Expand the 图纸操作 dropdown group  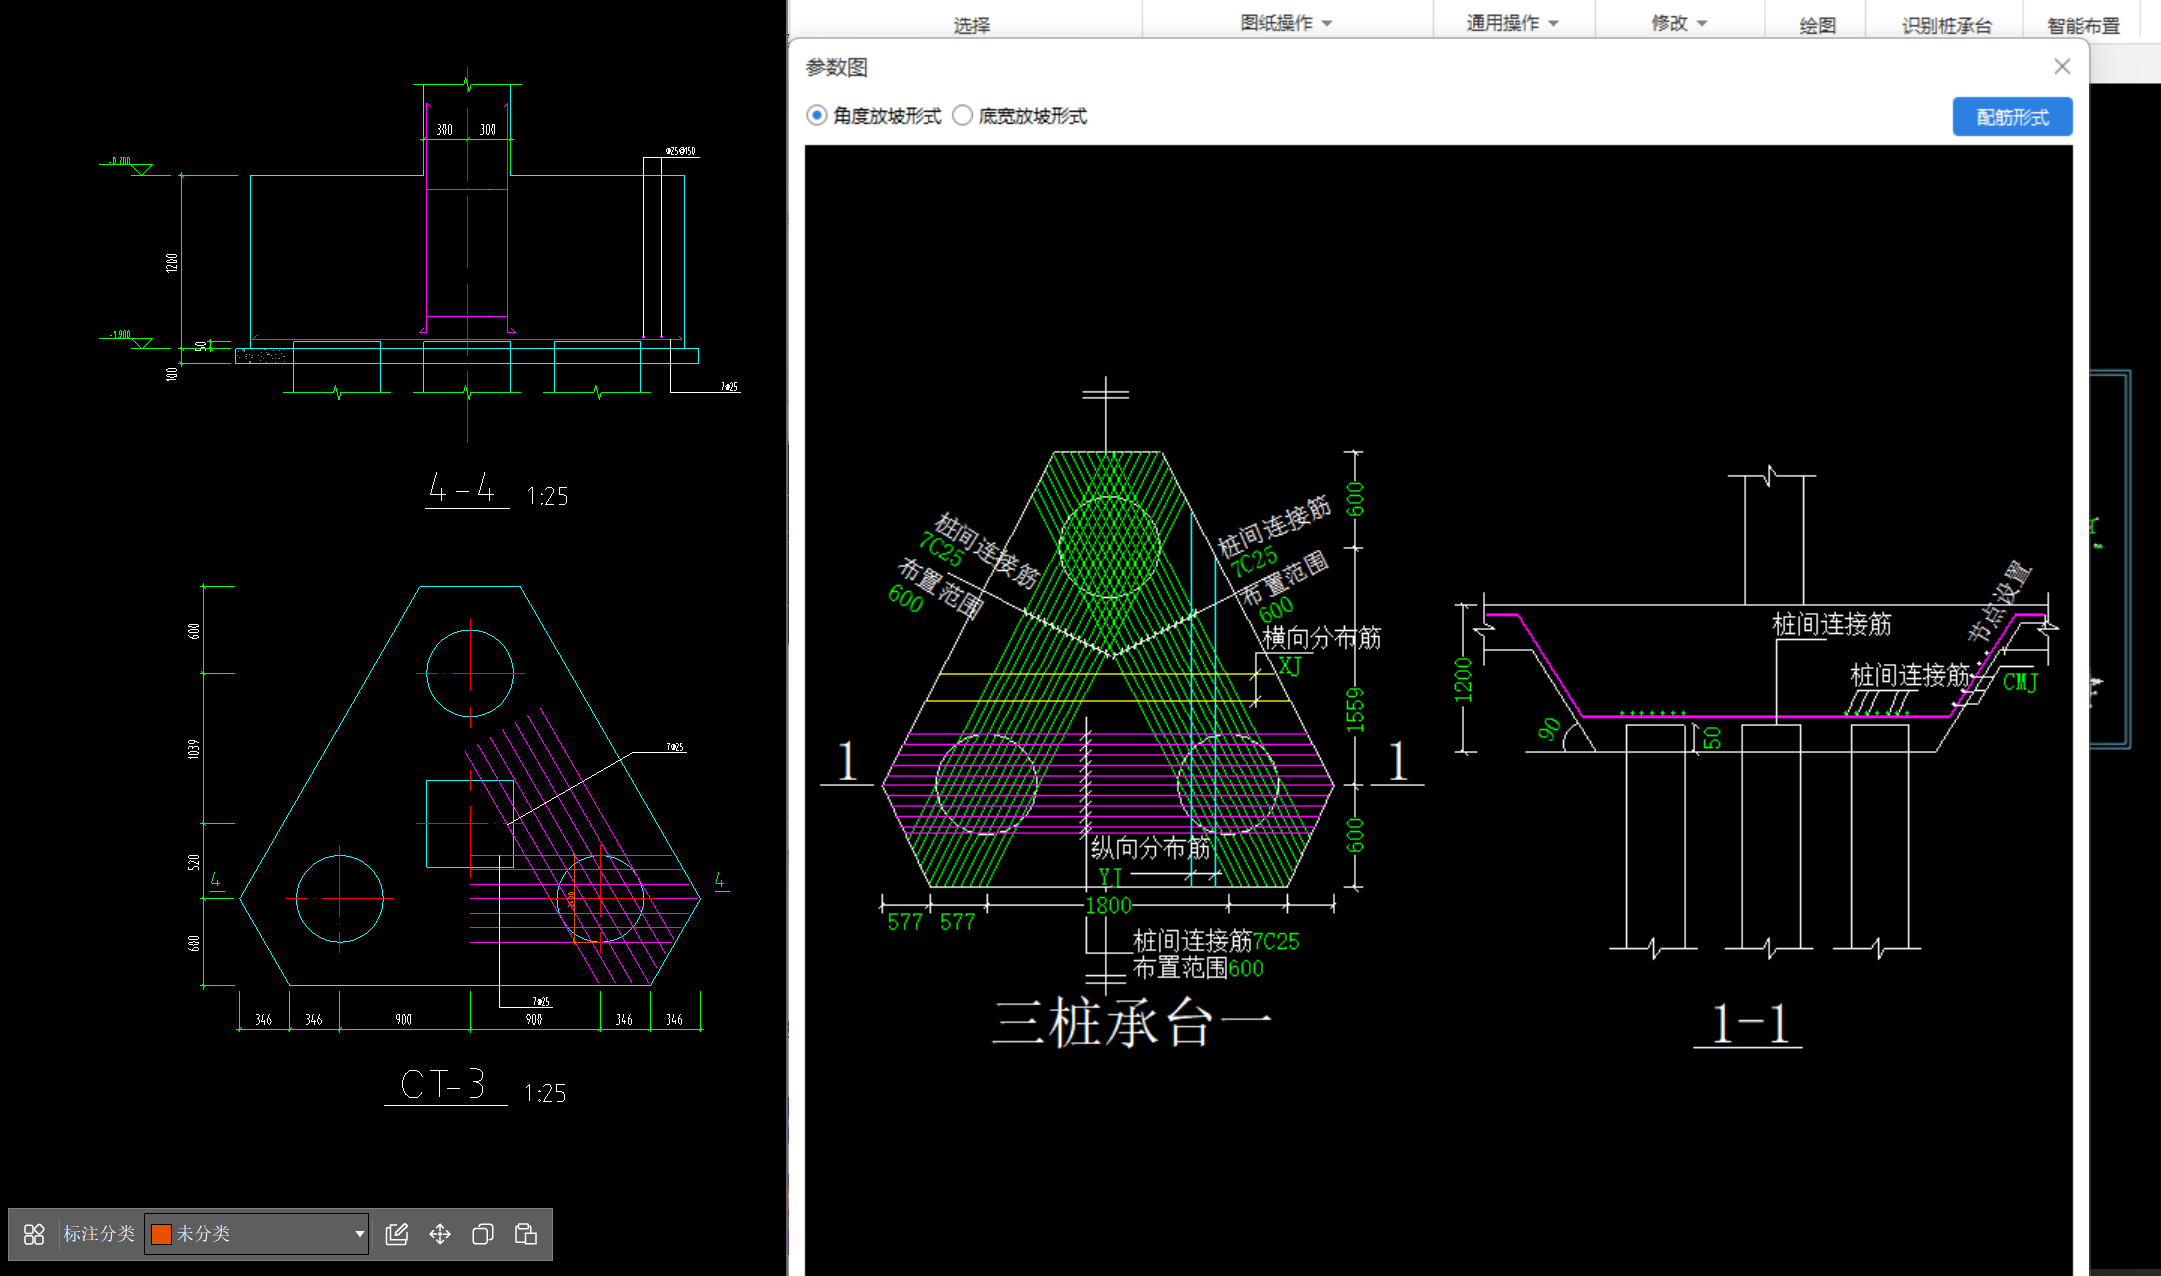pyautogui.click(x=1286, y=23)
